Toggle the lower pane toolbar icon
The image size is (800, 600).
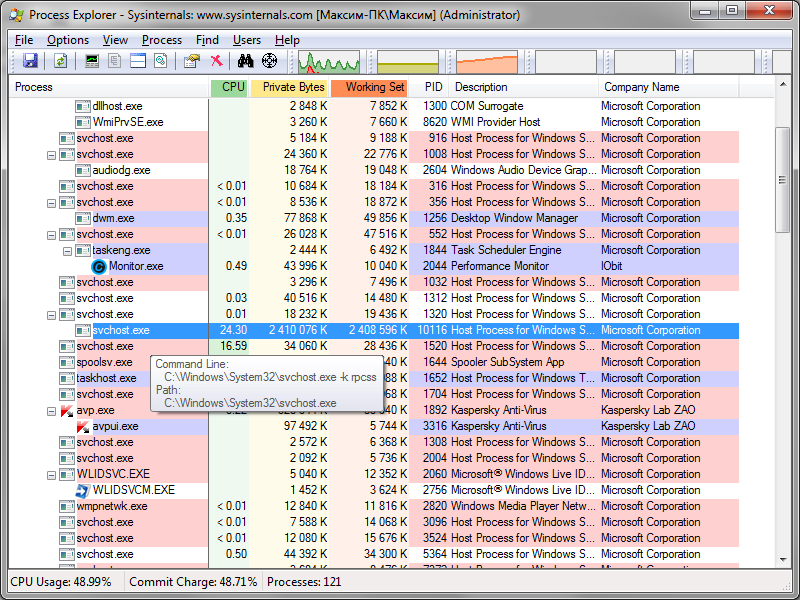click(137, 61)
